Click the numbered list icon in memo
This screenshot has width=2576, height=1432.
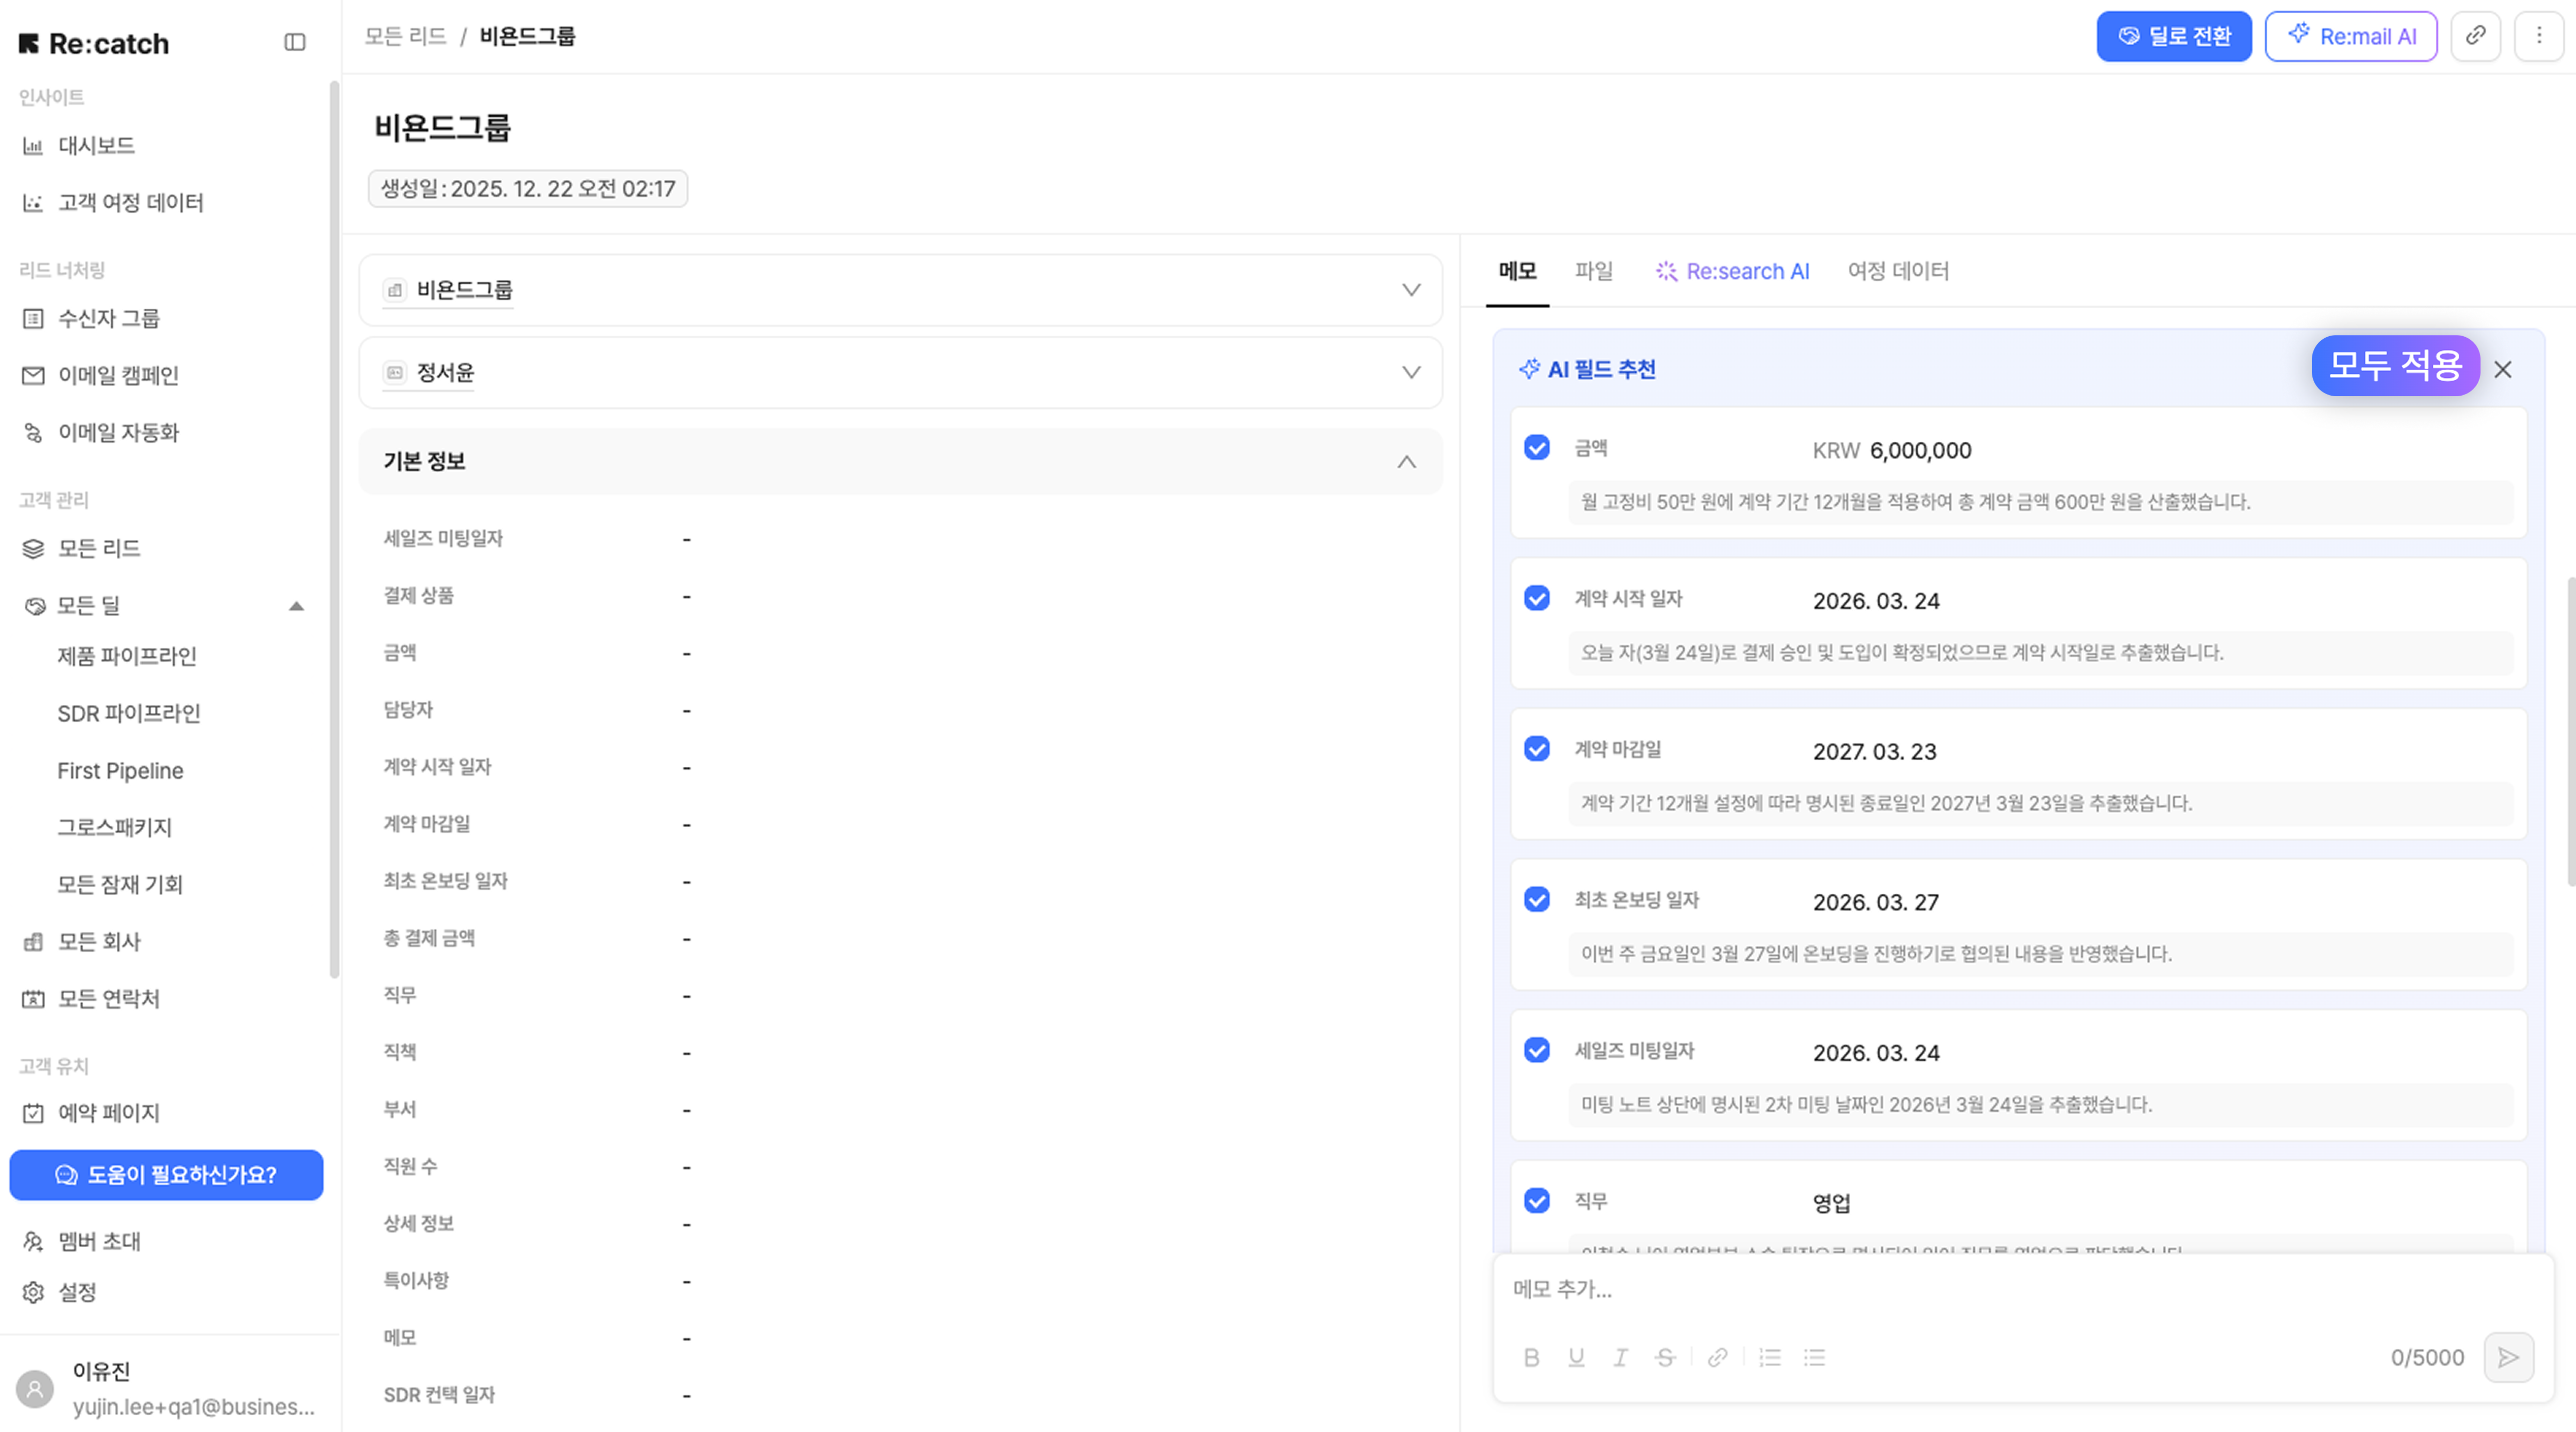pos(1770,1357)
